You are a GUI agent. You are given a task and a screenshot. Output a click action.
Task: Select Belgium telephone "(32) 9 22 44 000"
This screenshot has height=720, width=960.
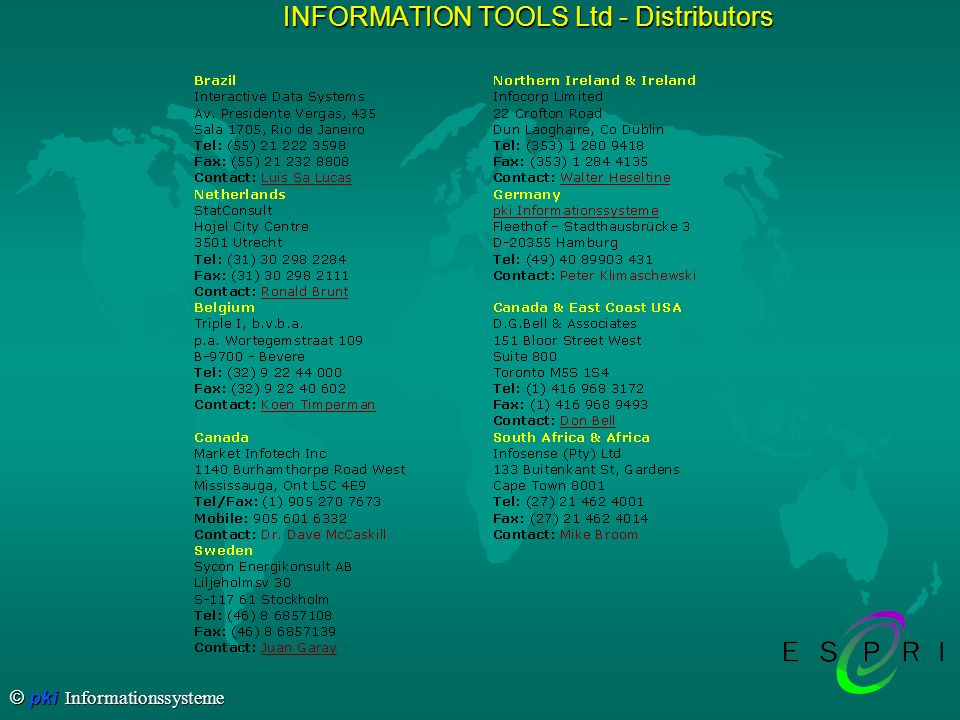click(284, 373)
